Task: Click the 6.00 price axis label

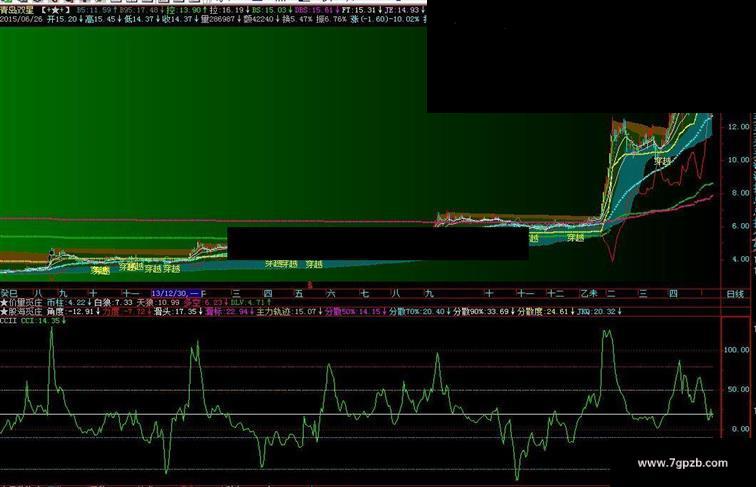Action: 741,226
